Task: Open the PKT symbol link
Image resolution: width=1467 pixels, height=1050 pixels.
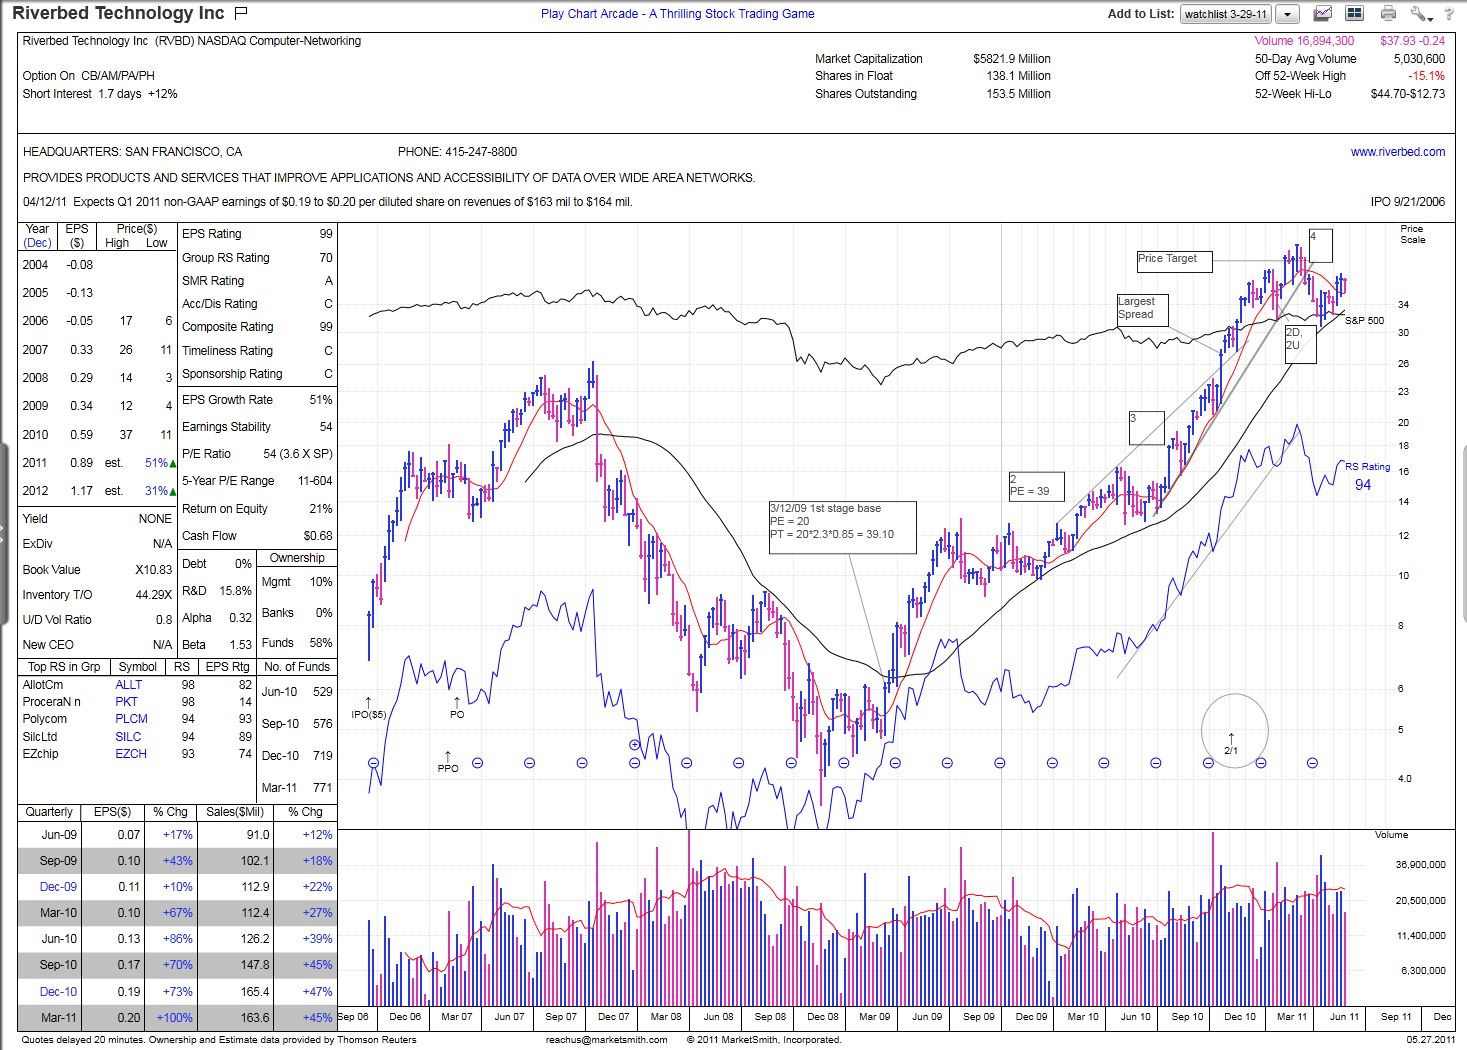Action: coord(126,702)
